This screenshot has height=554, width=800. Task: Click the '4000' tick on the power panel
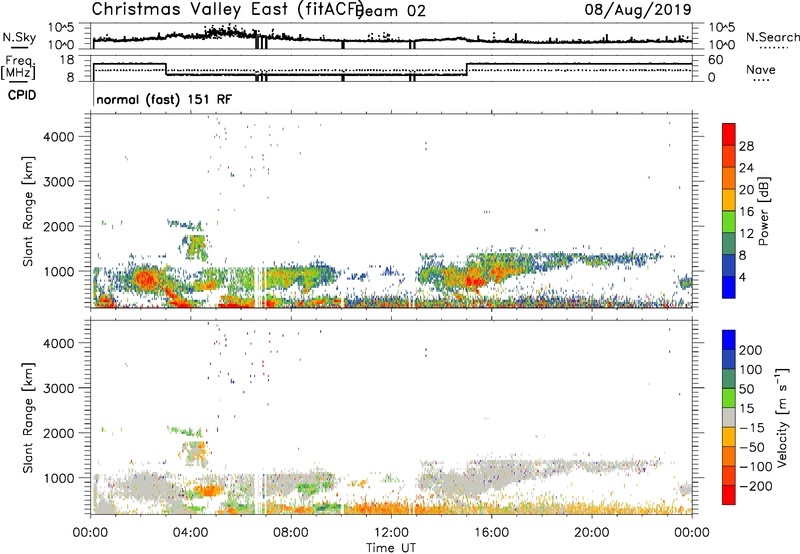pyautogui.click(x=59, y=137)
